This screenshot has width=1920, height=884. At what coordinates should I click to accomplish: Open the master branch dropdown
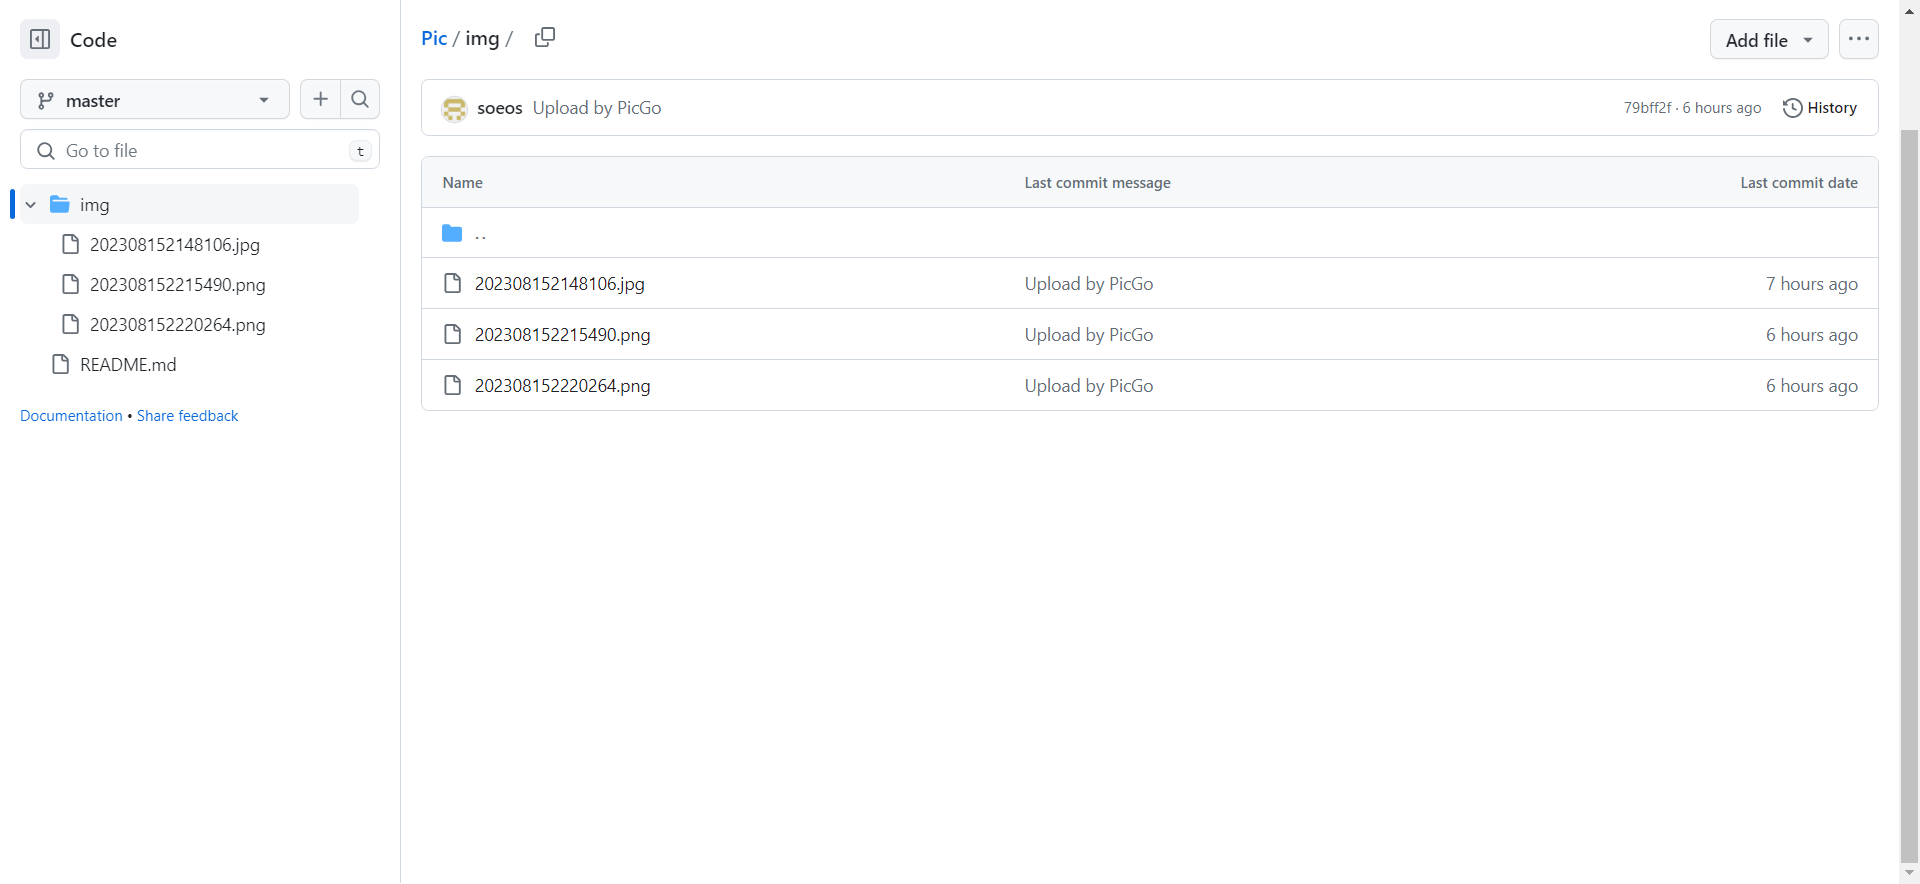[x=155, y=100]
